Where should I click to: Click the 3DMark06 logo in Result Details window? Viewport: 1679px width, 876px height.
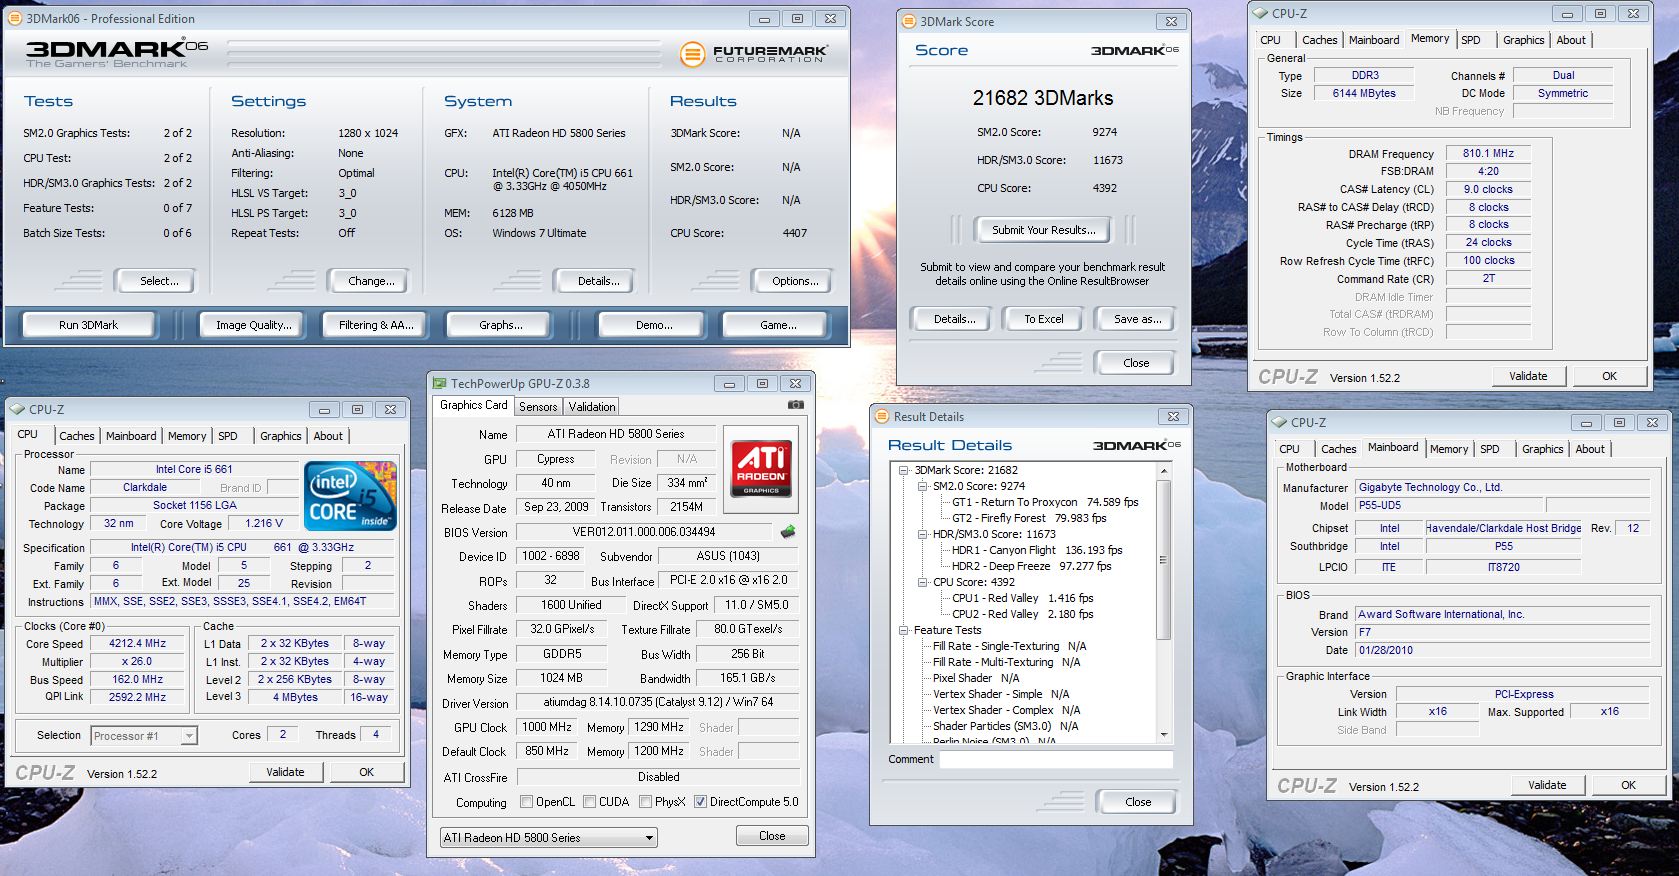click(1136, 445)
